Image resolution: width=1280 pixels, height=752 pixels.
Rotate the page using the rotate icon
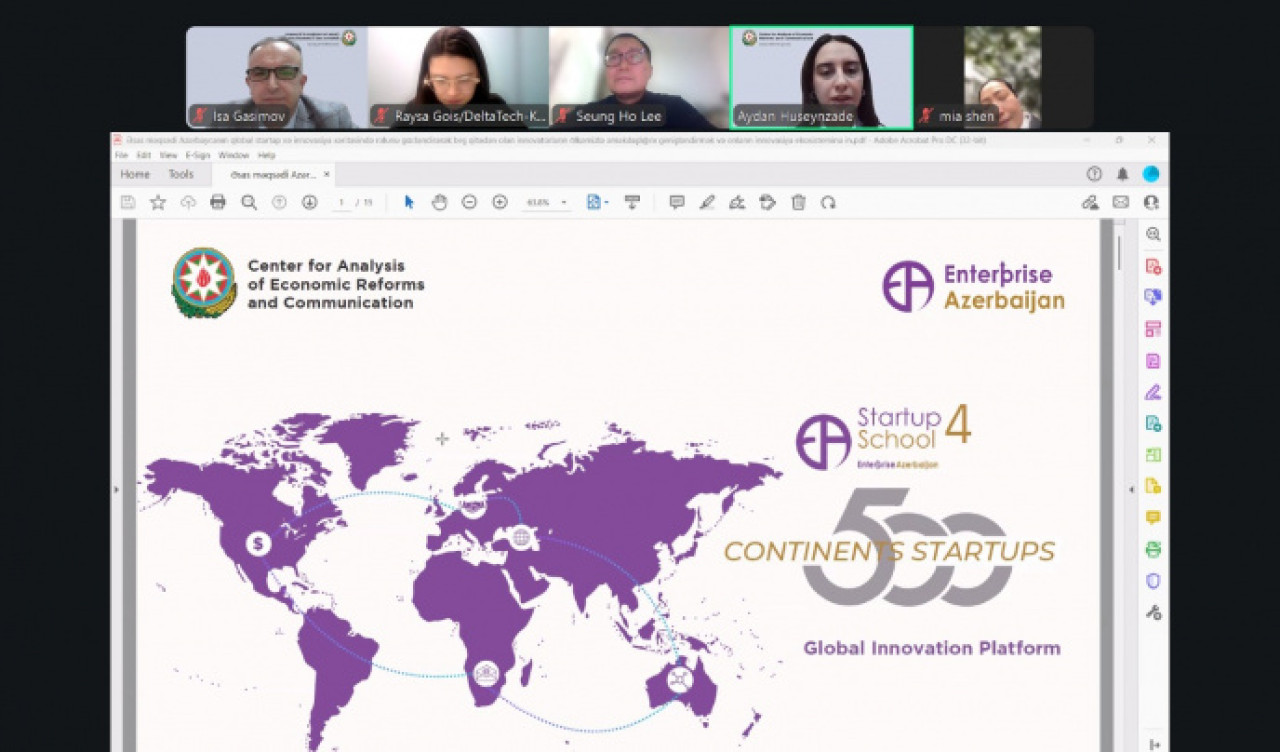point(828,202)
